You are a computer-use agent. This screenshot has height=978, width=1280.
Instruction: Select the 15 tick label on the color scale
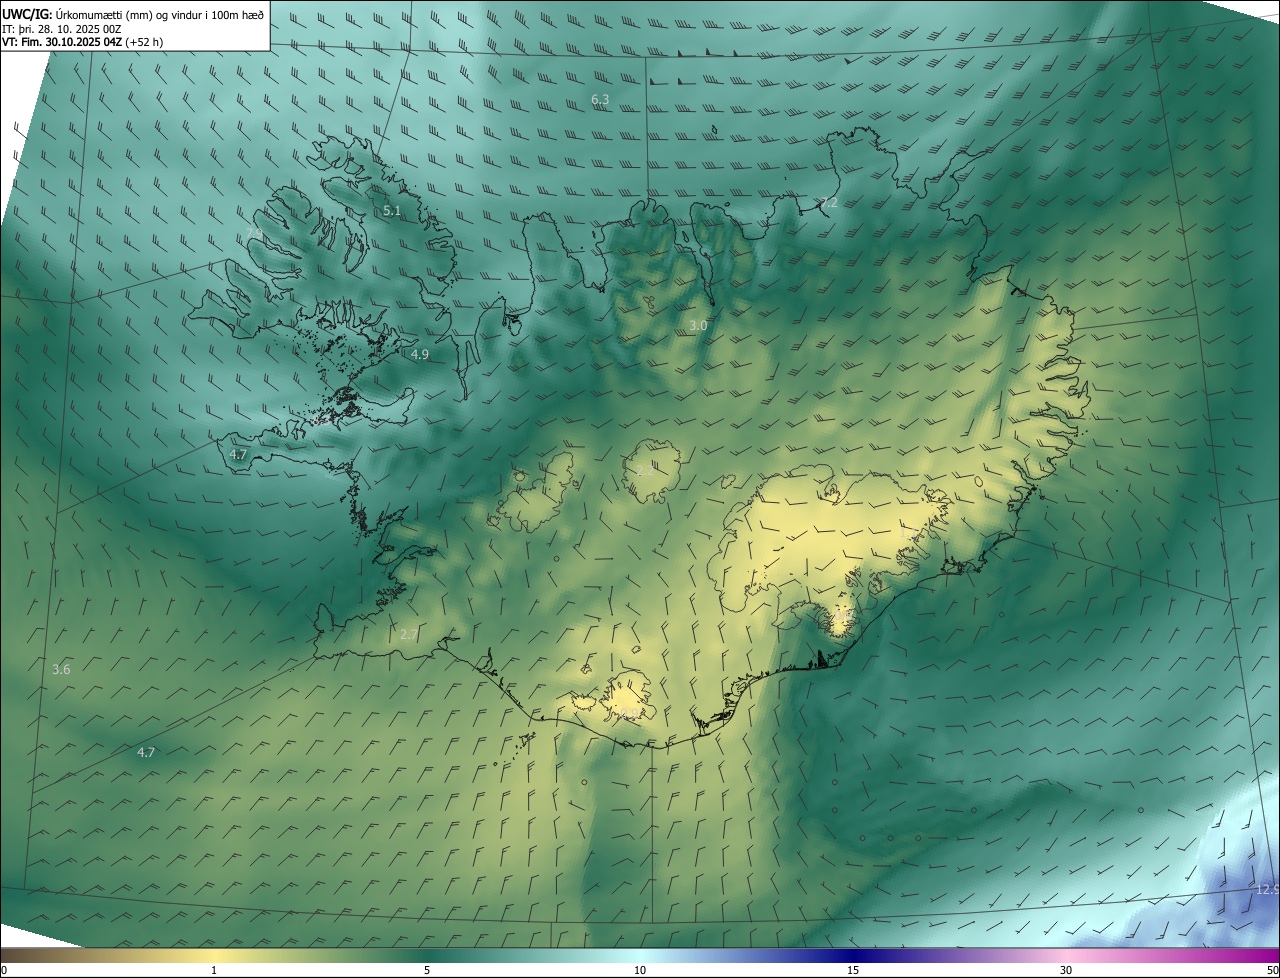pos(853,971)
